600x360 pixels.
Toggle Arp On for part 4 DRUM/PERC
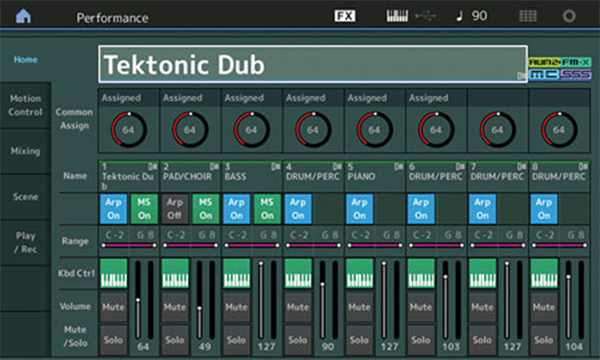pyautogui.click(x=298, y=209)
